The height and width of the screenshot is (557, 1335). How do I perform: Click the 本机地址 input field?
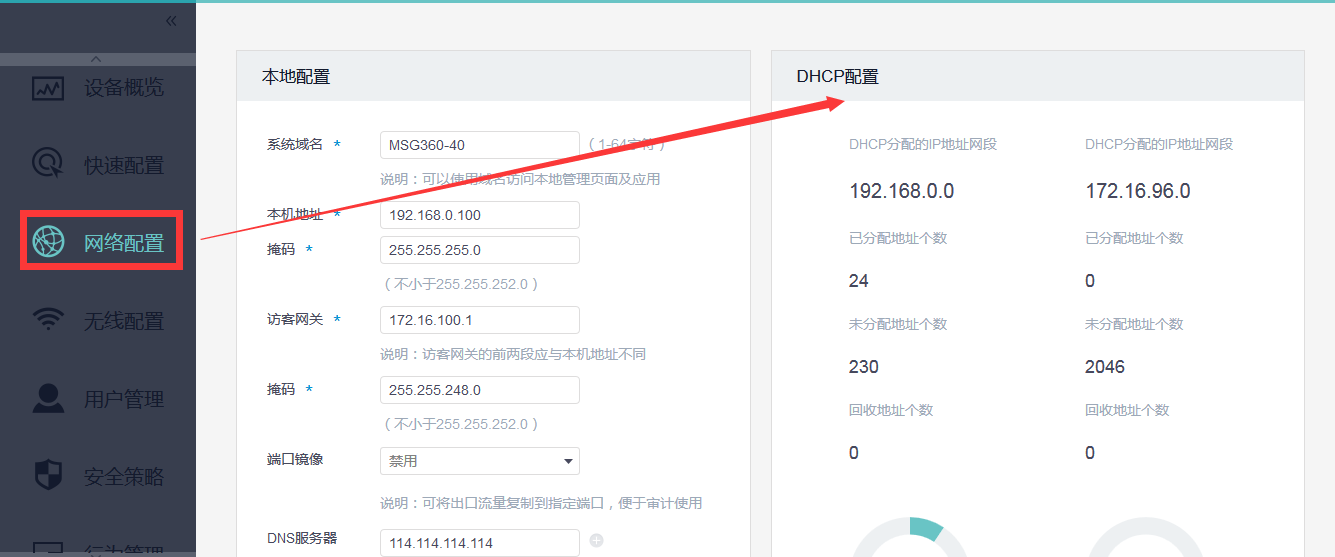[480, 215]
